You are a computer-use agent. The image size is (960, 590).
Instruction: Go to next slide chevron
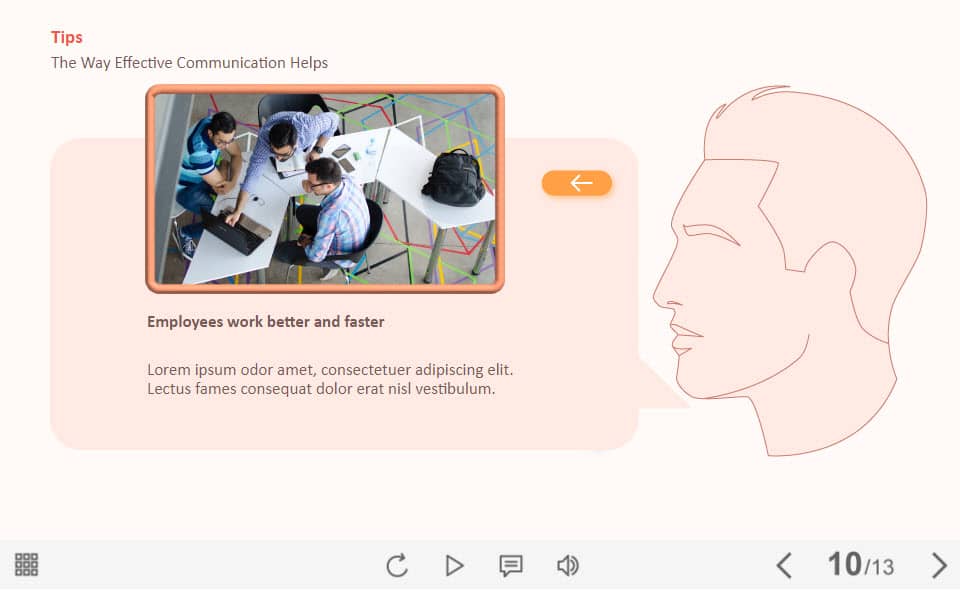pyautogui.click(x=939, y=565)
